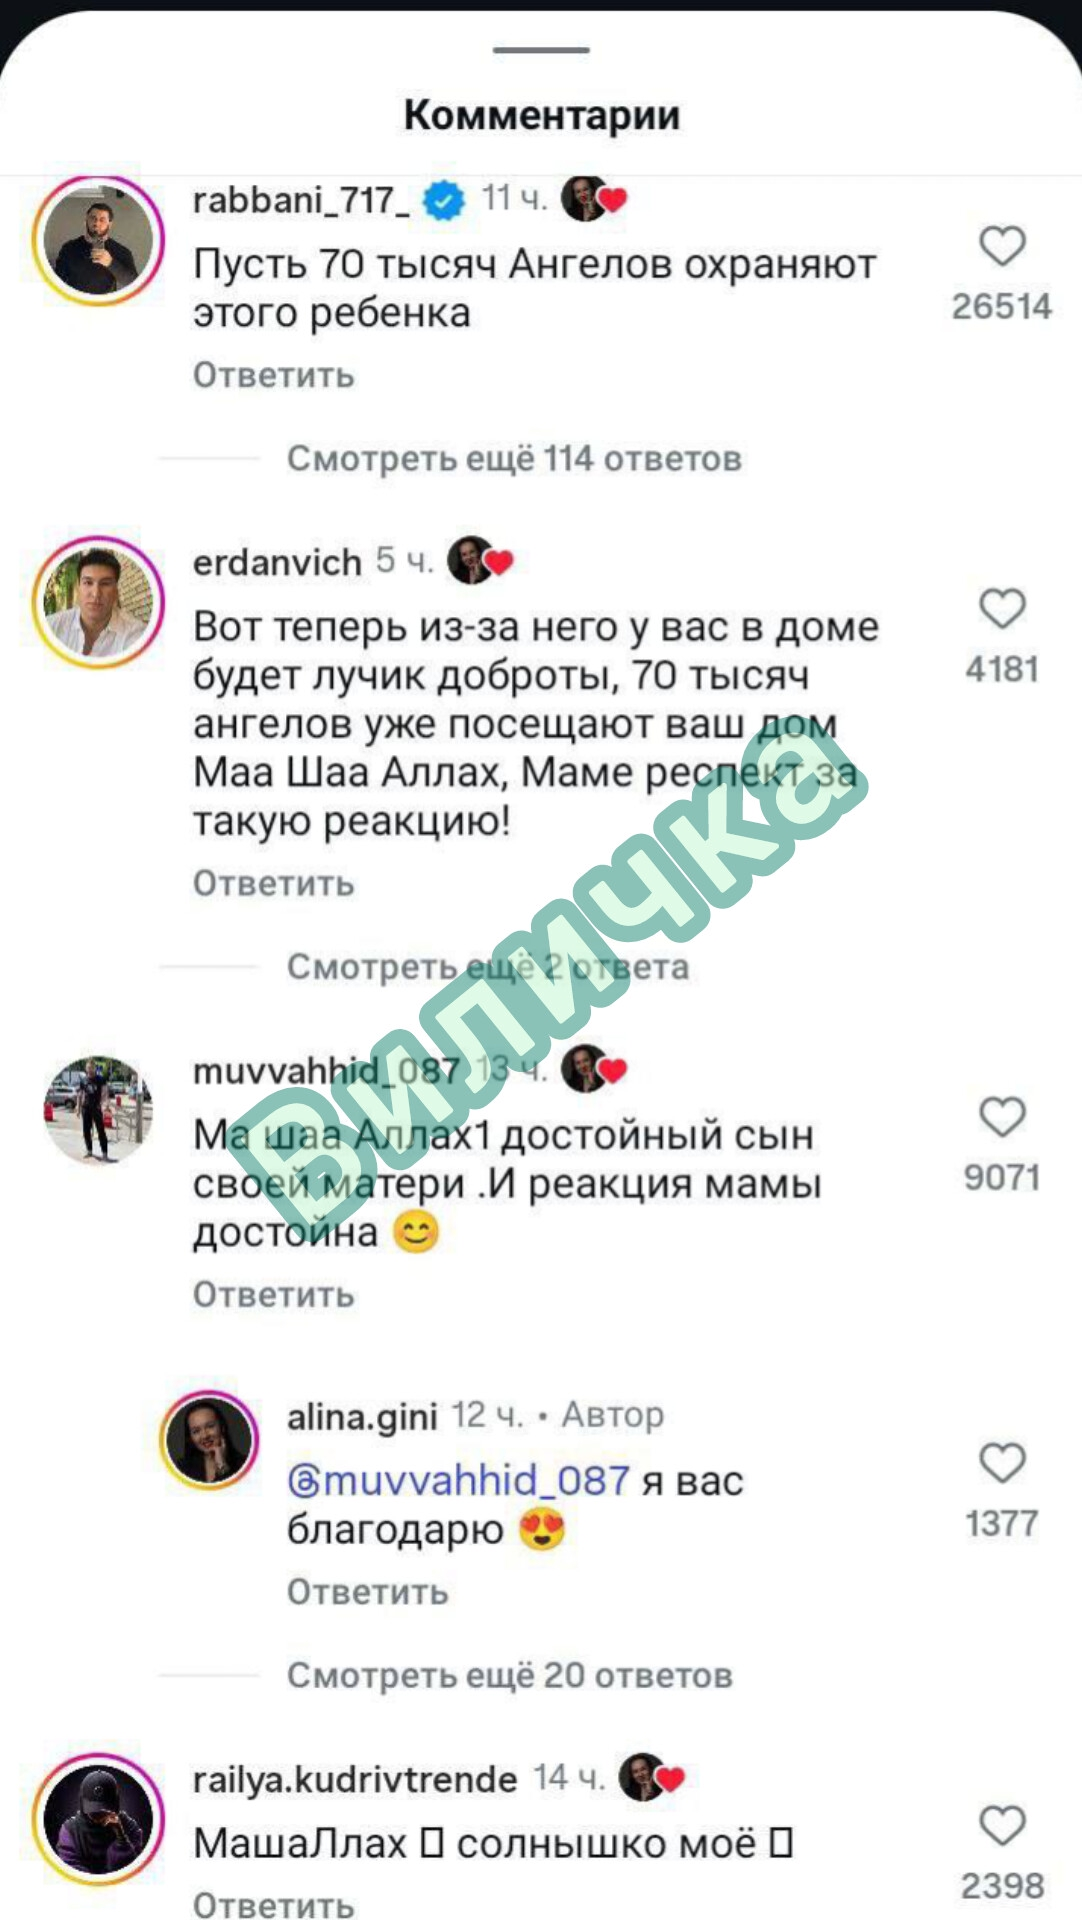Screen dimensions: 1082x1920
Task: Like railya.kudrivtrende's comment heart icon
Action: point(1002,1825)
